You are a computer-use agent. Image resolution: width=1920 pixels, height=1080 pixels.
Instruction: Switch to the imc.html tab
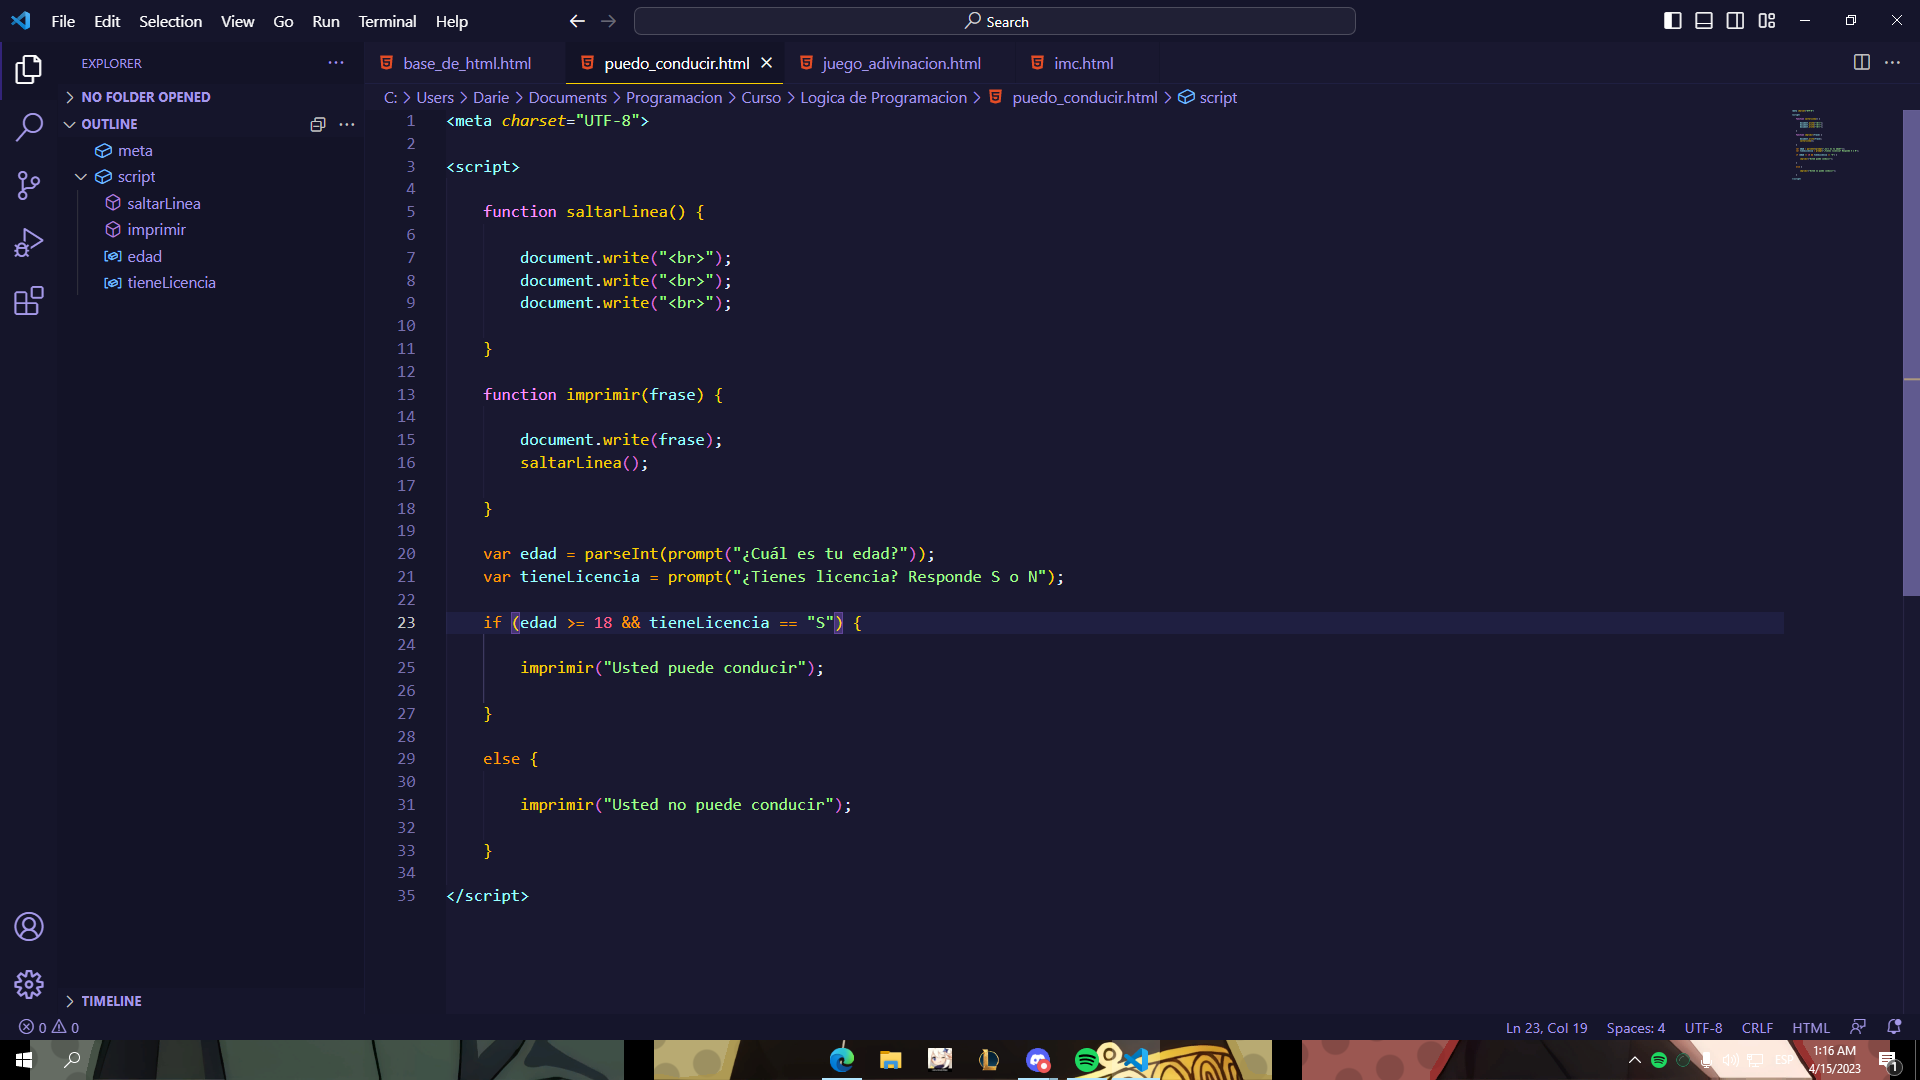[x=1083, y=63]
